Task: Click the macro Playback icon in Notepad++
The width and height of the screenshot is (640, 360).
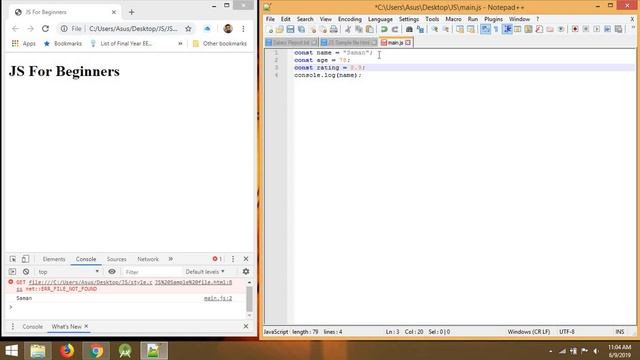Action: pyautogui.click(x=597, y=29)
